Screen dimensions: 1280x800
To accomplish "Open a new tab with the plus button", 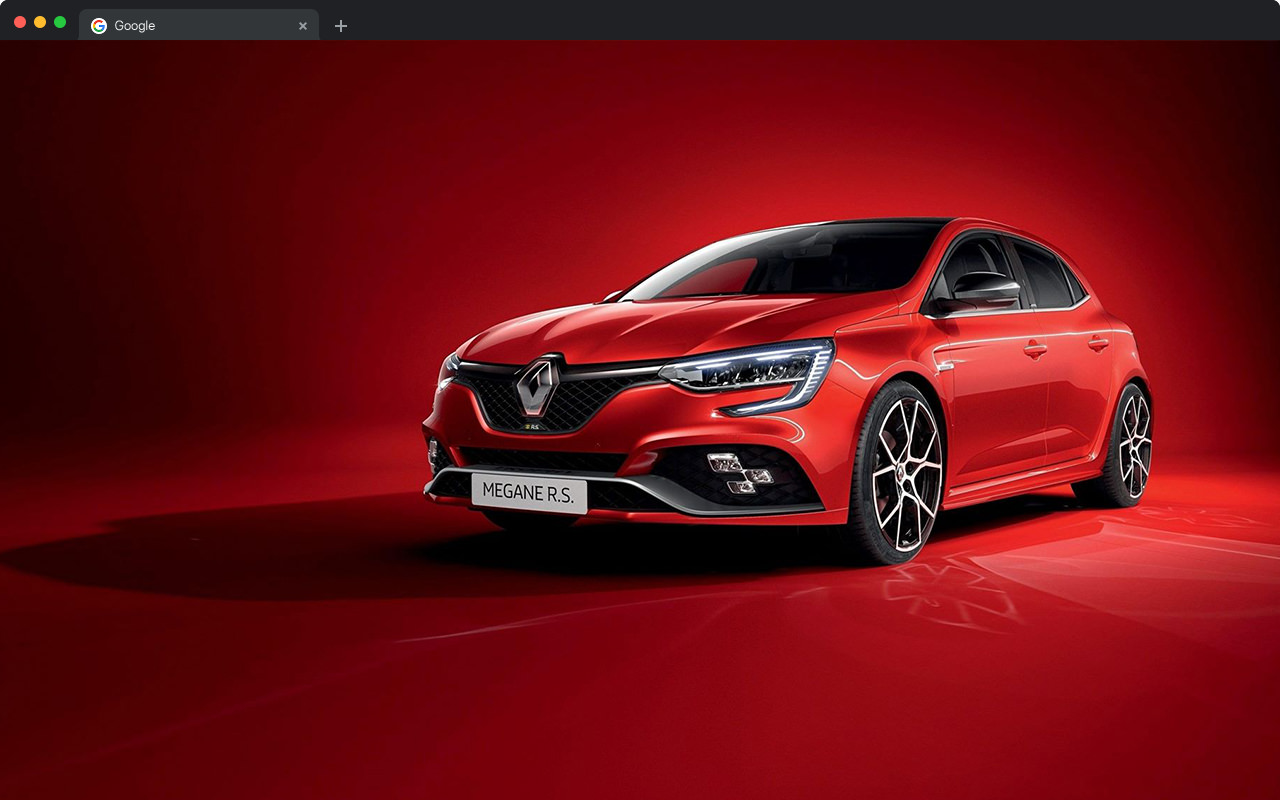I will tap(341, 26).
